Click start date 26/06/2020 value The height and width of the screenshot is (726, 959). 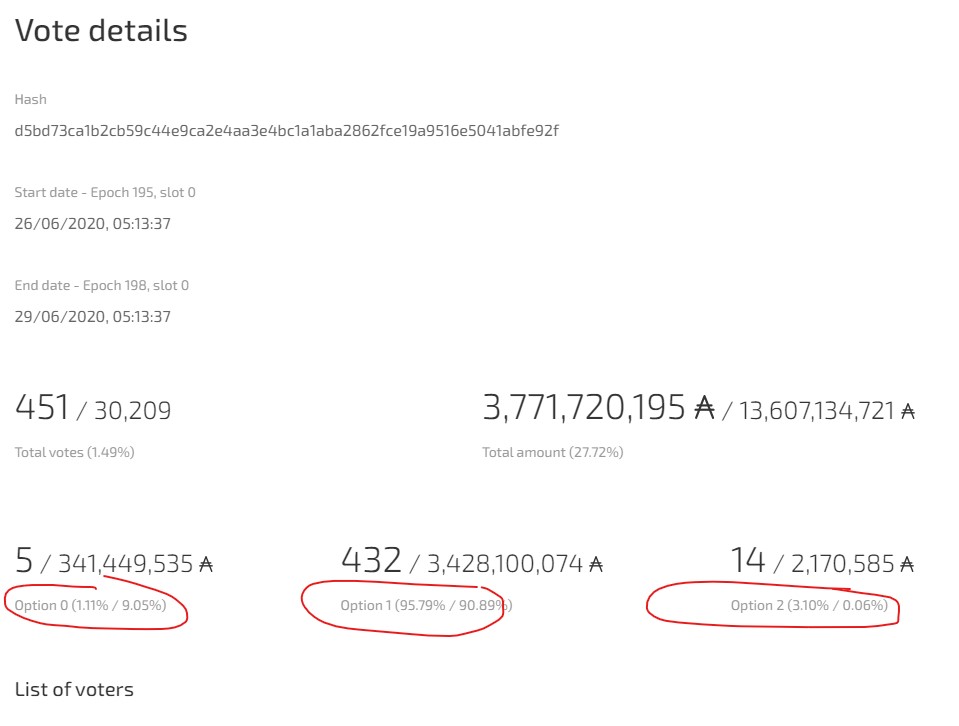(x=92, y=224)
